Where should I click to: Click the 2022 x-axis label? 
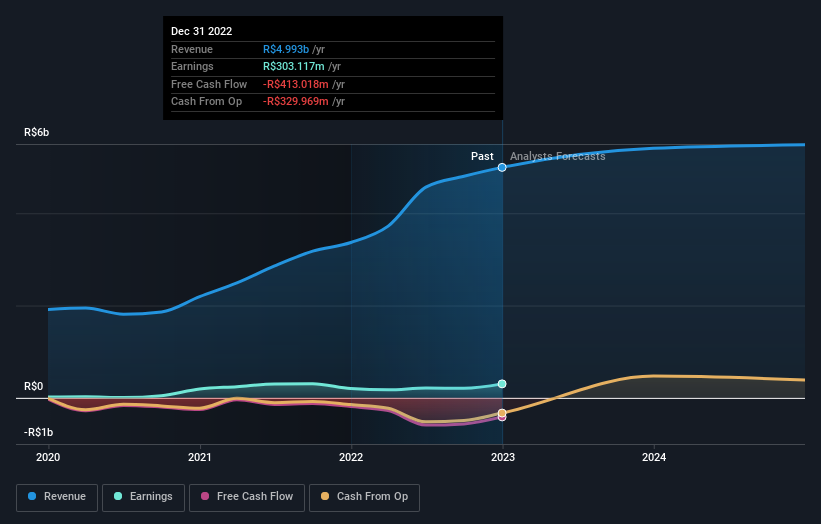(x=351, y=458)
